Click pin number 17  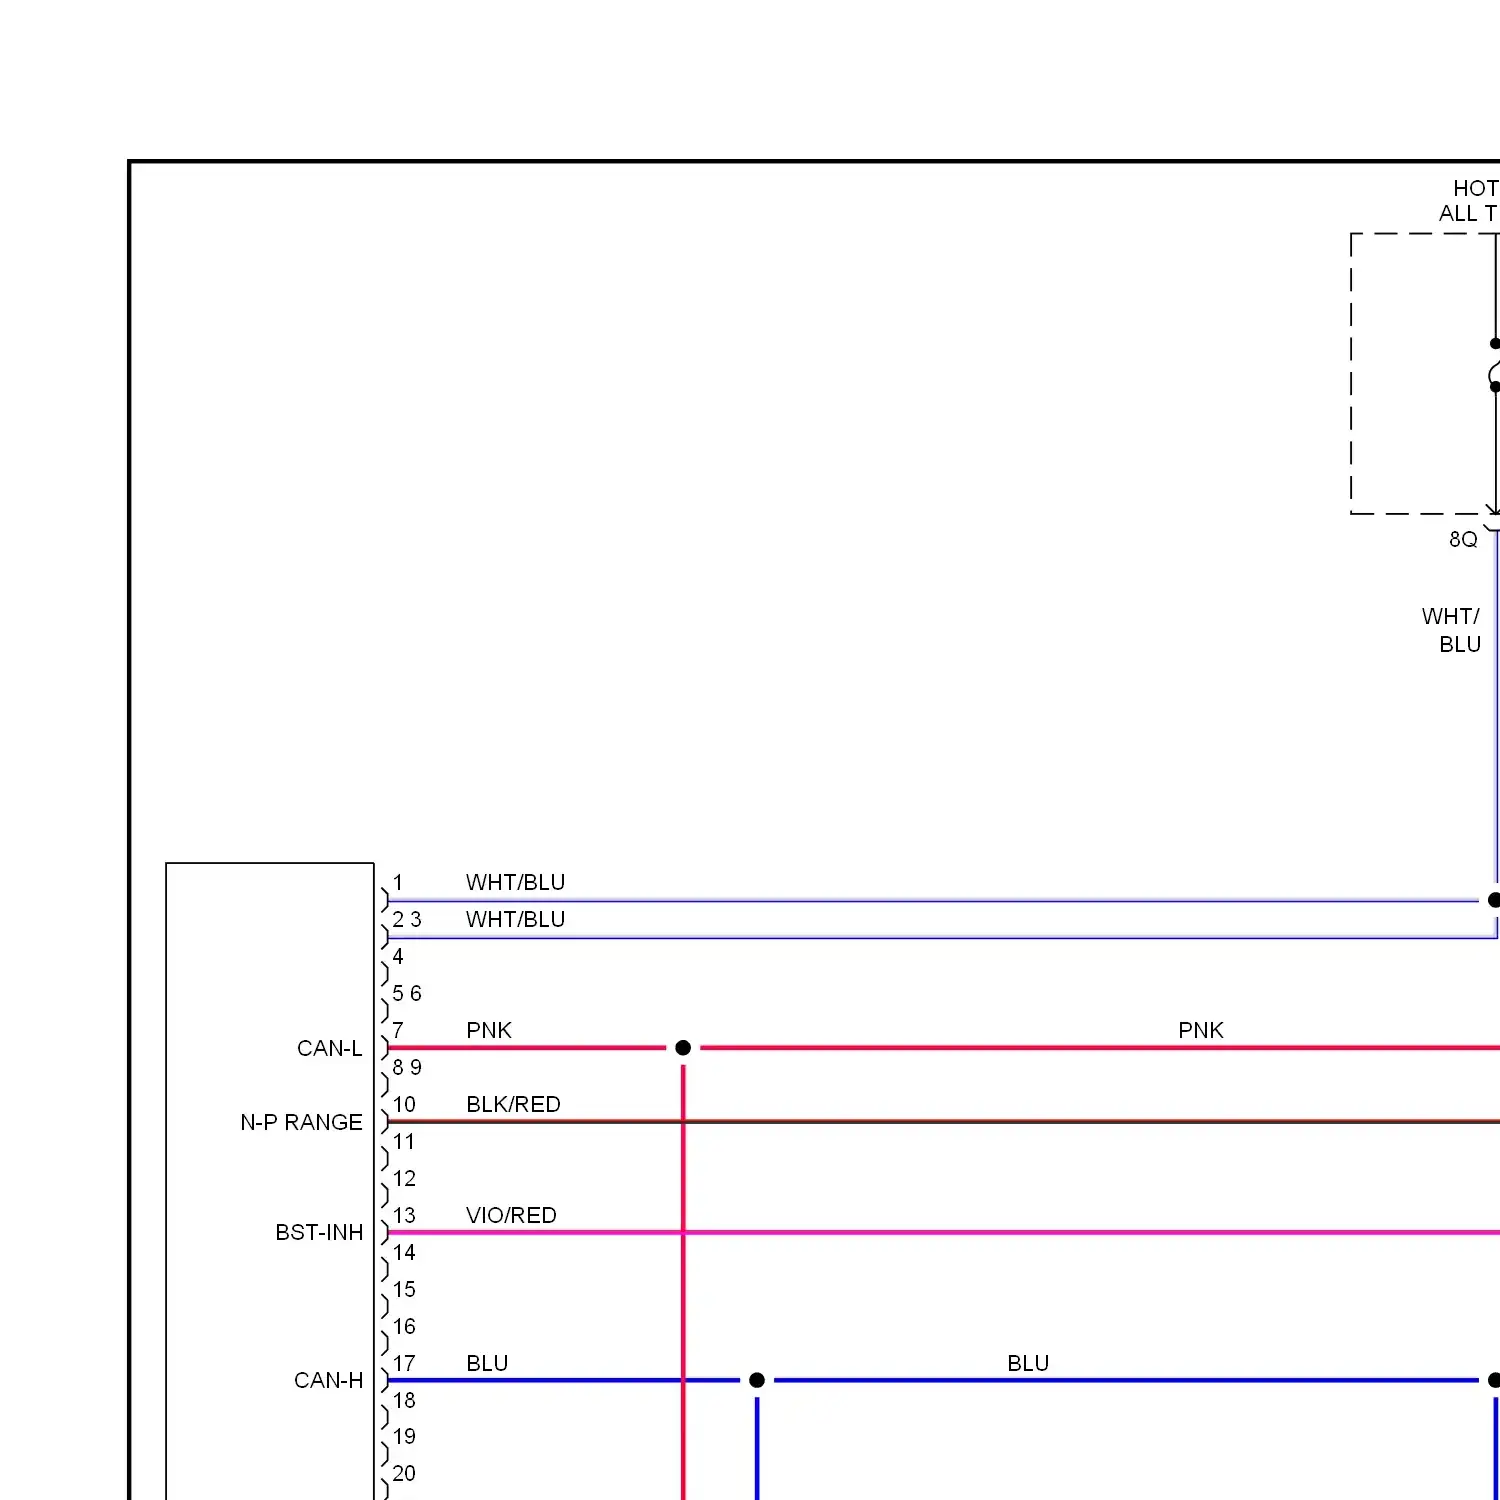[404, 1363]
